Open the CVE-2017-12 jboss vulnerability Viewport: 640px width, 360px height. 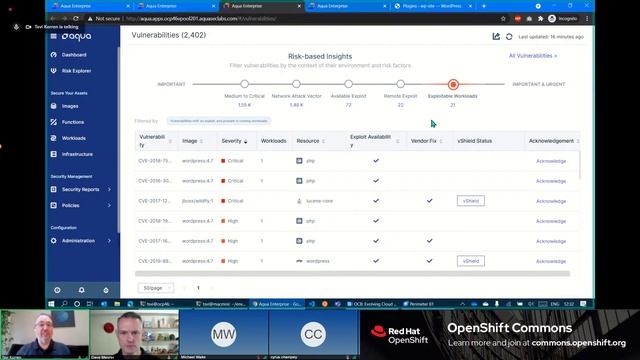155,201
